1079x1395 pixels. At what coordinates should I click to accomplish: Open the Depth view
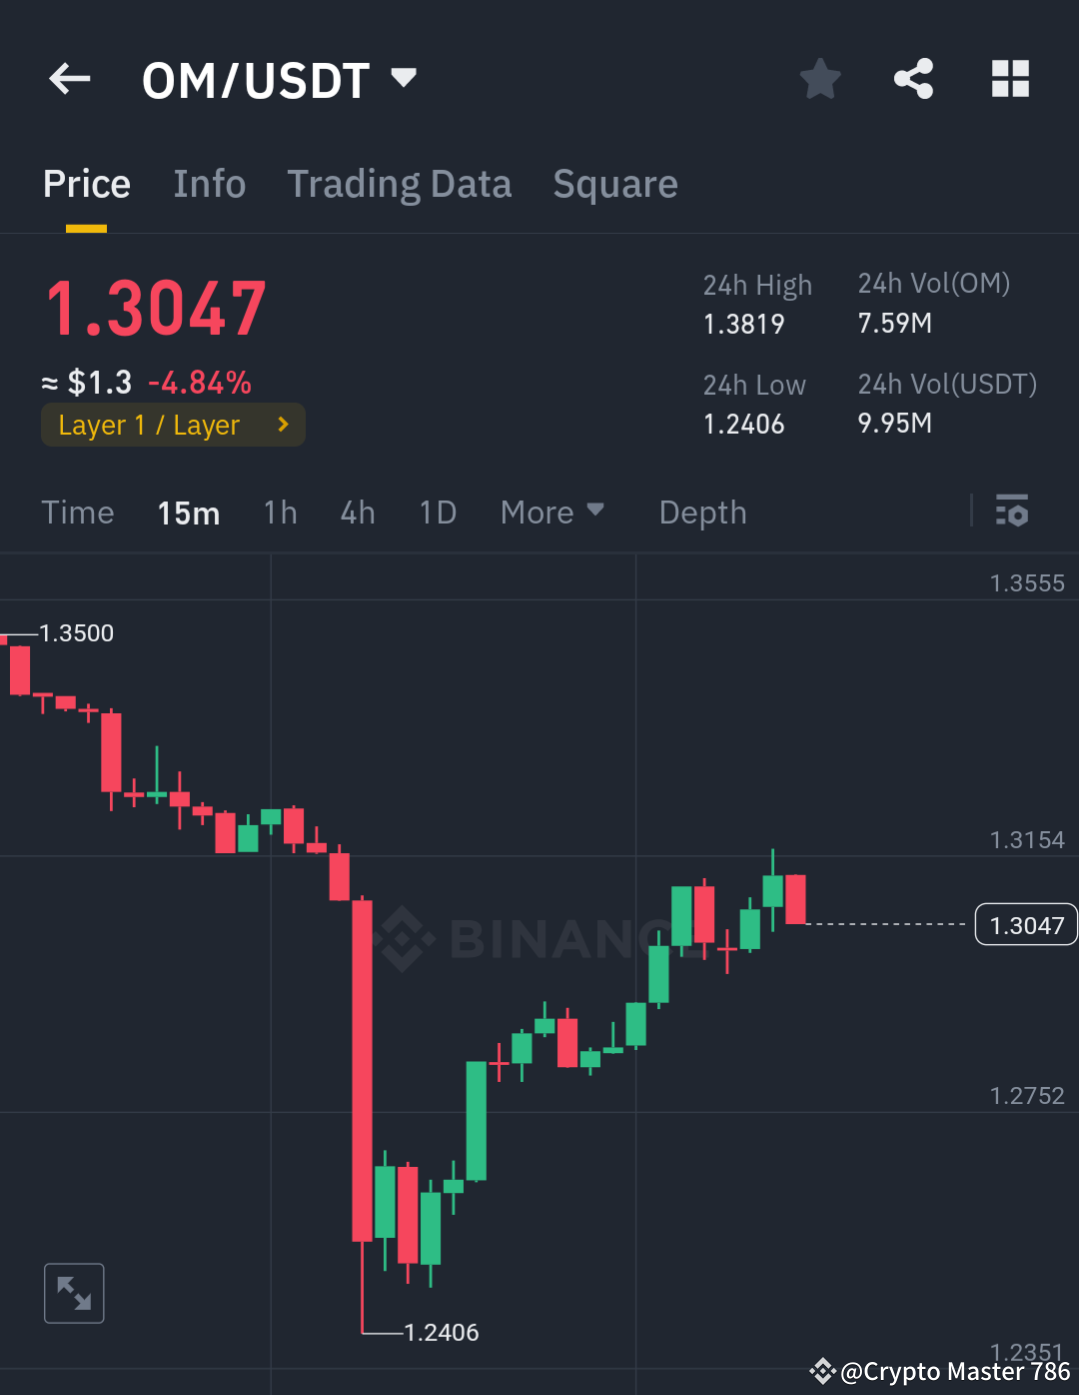click(702, 512)
